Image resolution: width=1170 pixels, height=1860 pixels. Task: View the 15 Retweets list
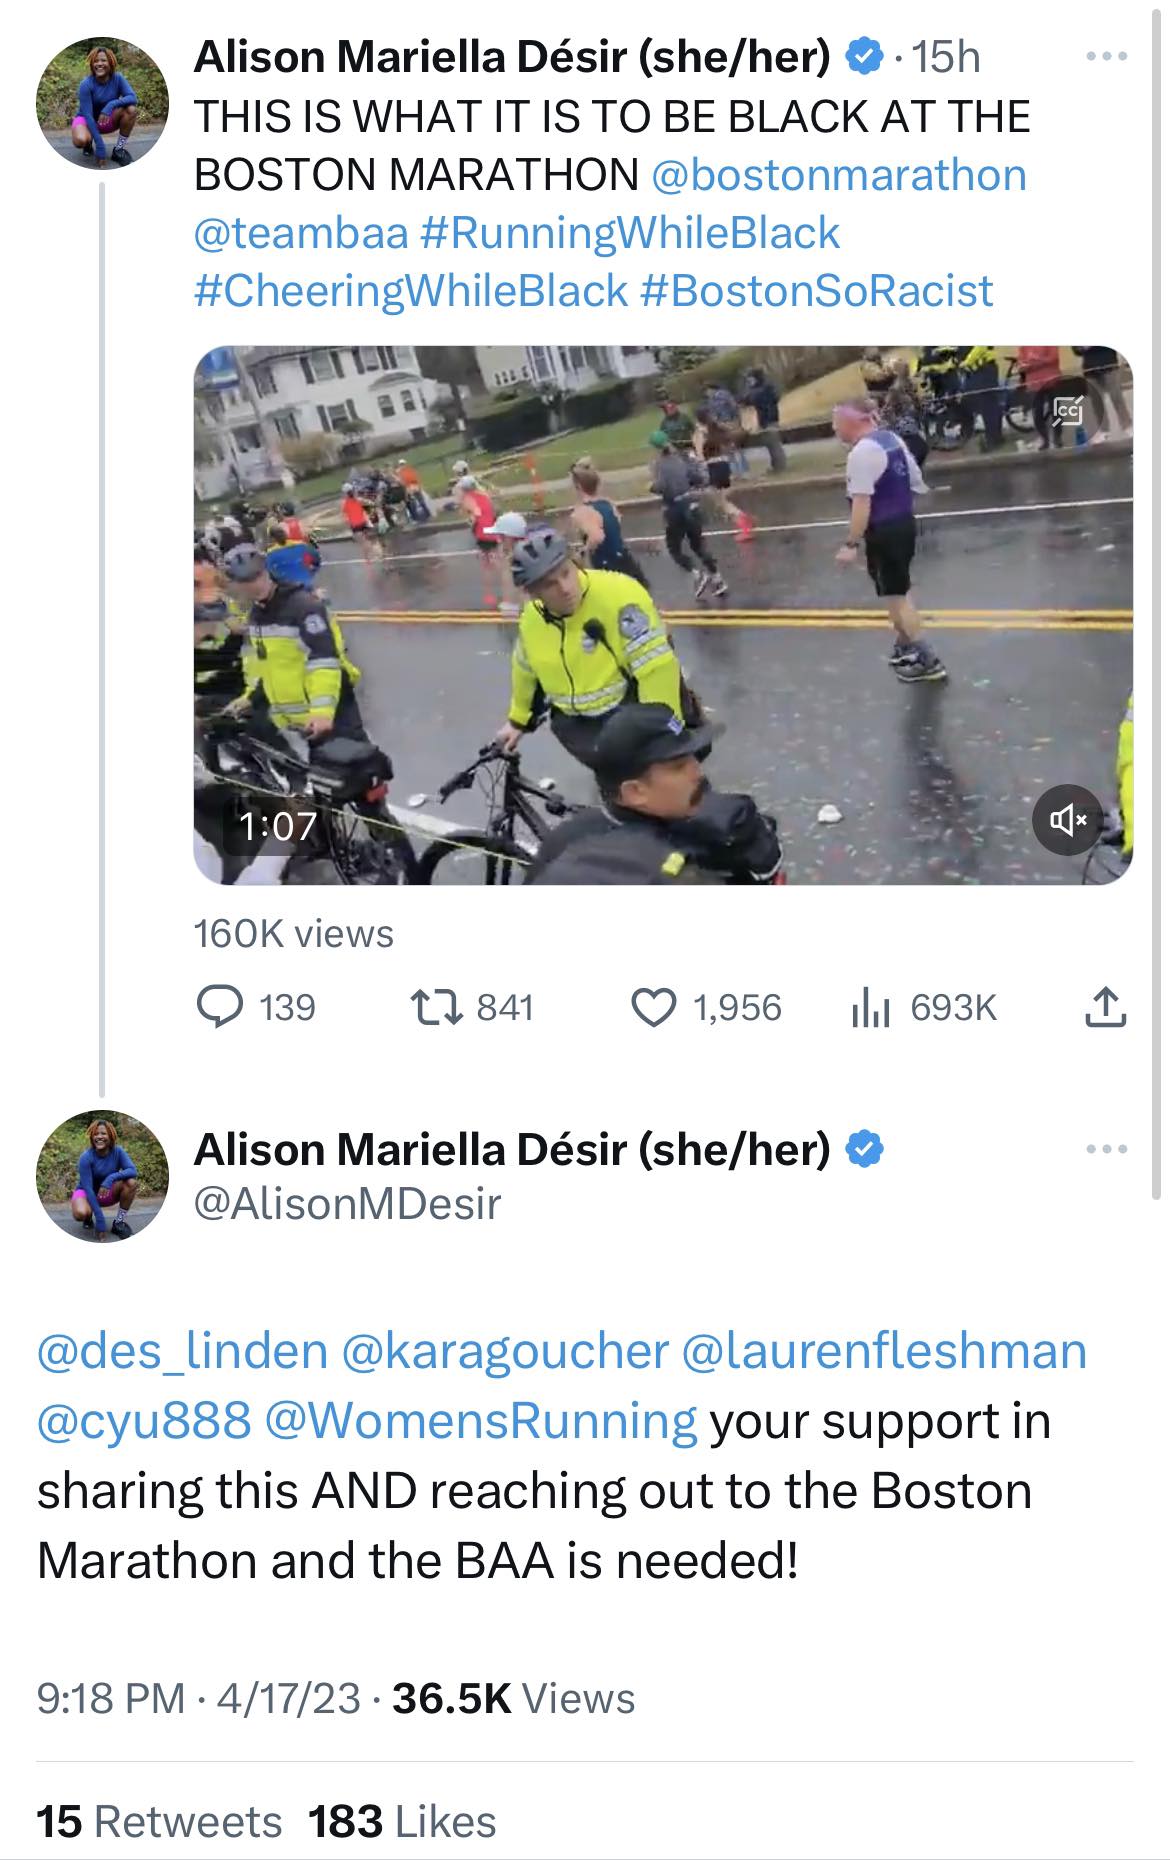pos(160,1821)
